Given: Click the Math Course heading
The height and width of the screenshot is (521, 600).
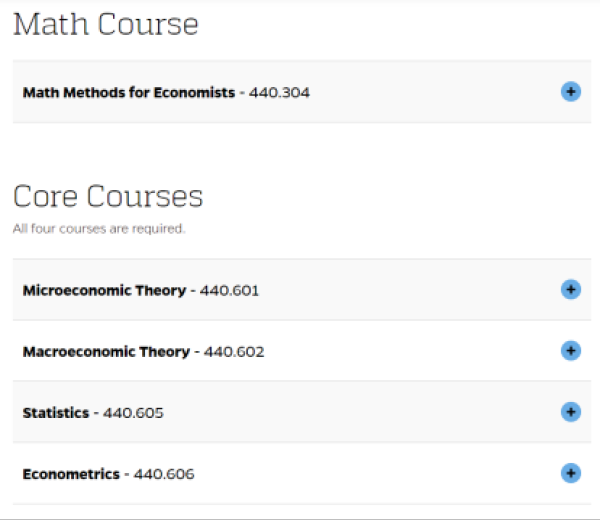Looking at the screenshot, I should 106,24.
